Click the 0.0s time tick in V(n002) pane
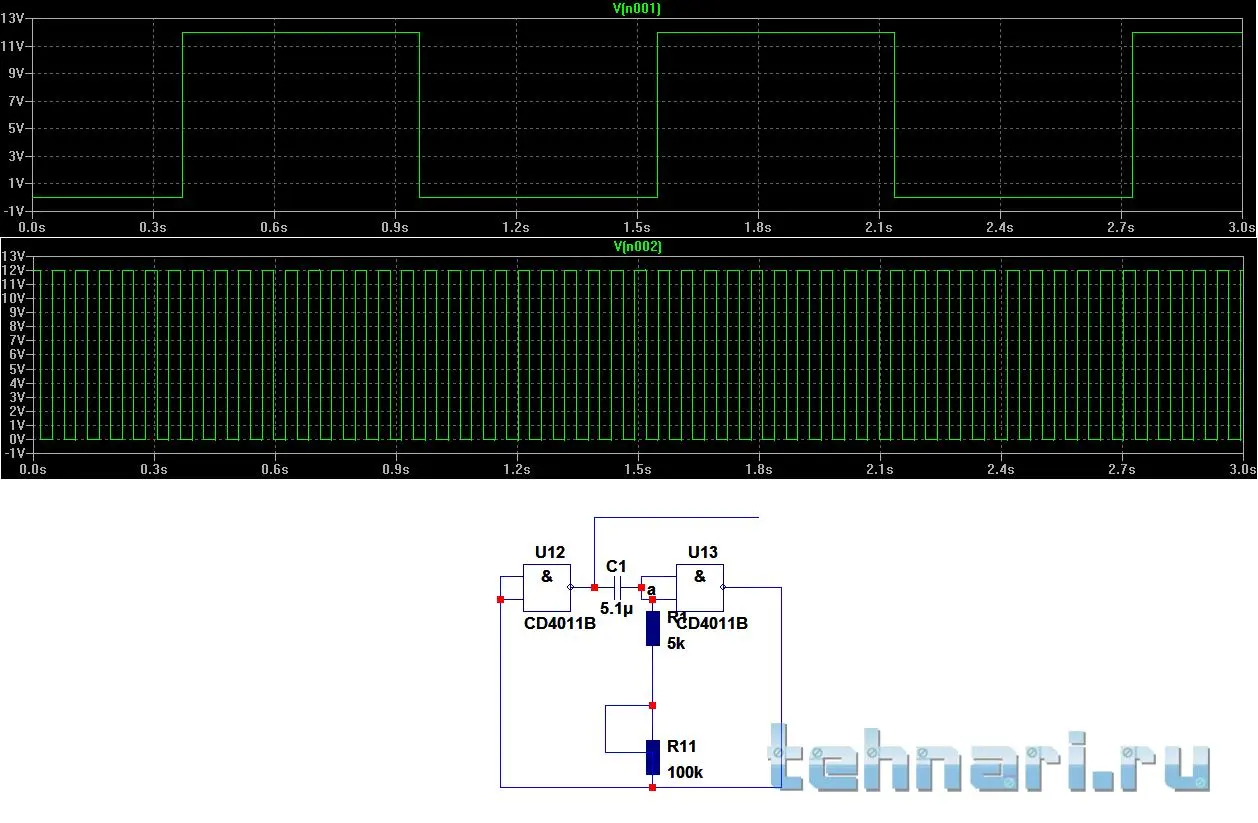The image size is (1258, 823). pyautogui.click(x=33, y=469)
